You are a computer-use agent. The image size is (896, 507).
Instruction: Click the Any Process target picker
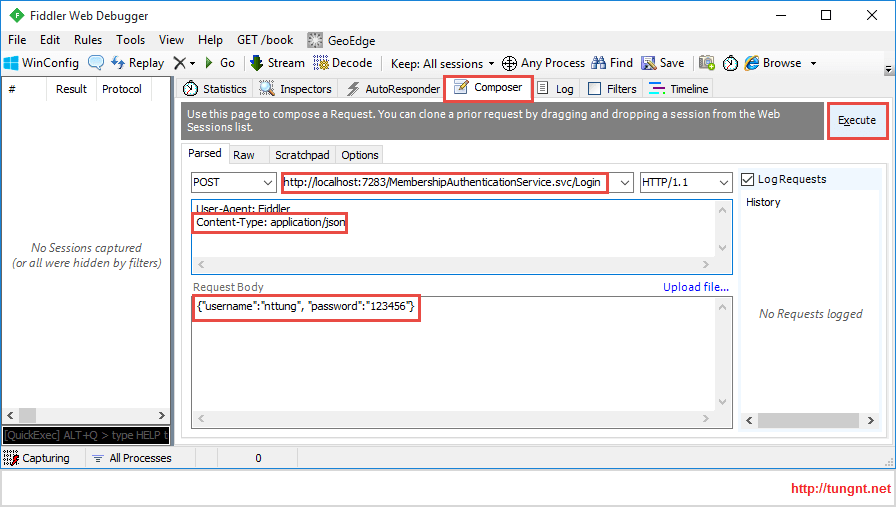tap(543, 63)
